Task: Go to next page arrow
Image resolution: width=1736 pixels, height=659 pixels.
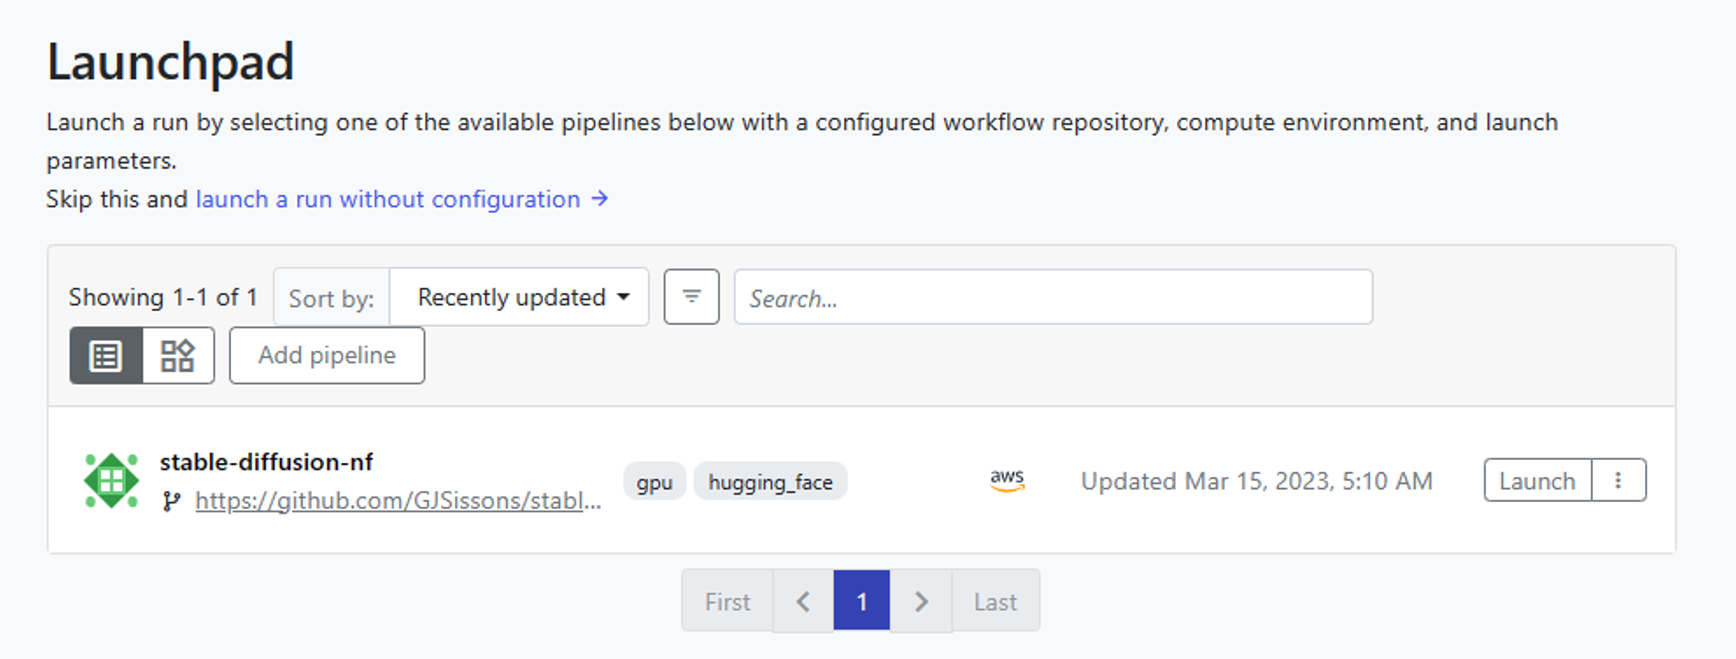Action: click(921, 602)
